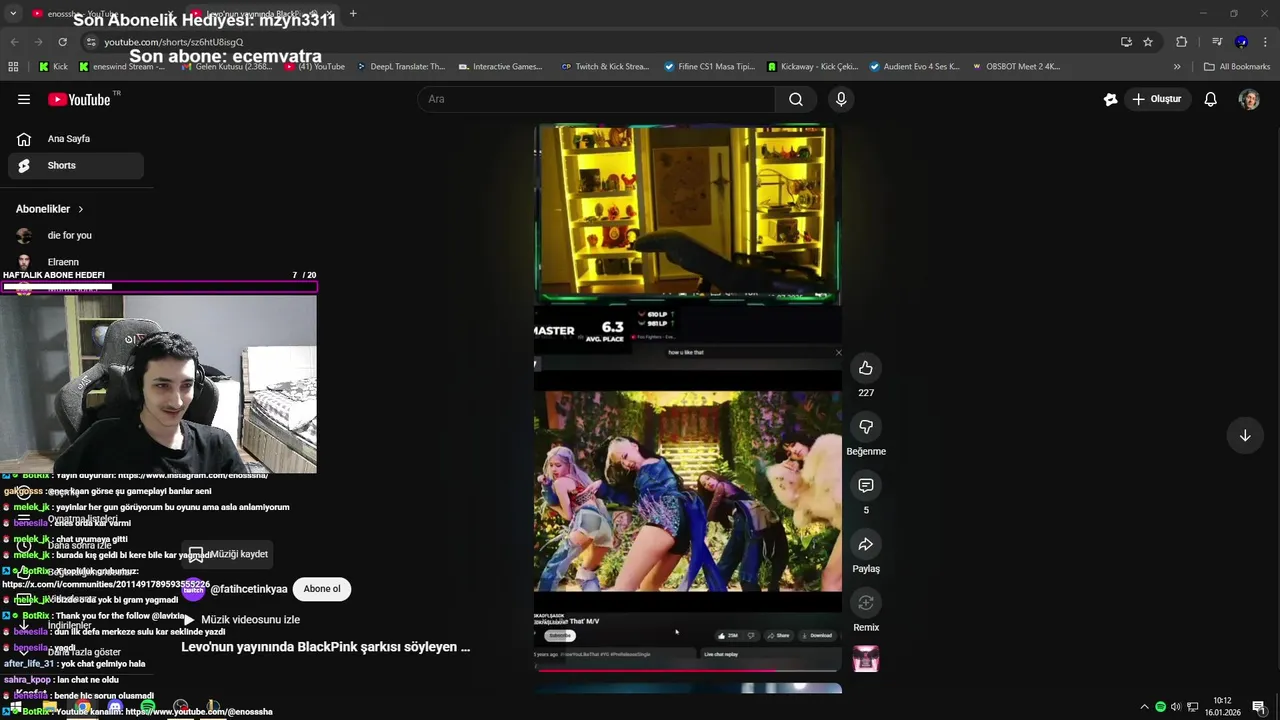Open the Interactive Games bookmark
The height and width of the screenshot is (720, 1280).
(501, 67)
